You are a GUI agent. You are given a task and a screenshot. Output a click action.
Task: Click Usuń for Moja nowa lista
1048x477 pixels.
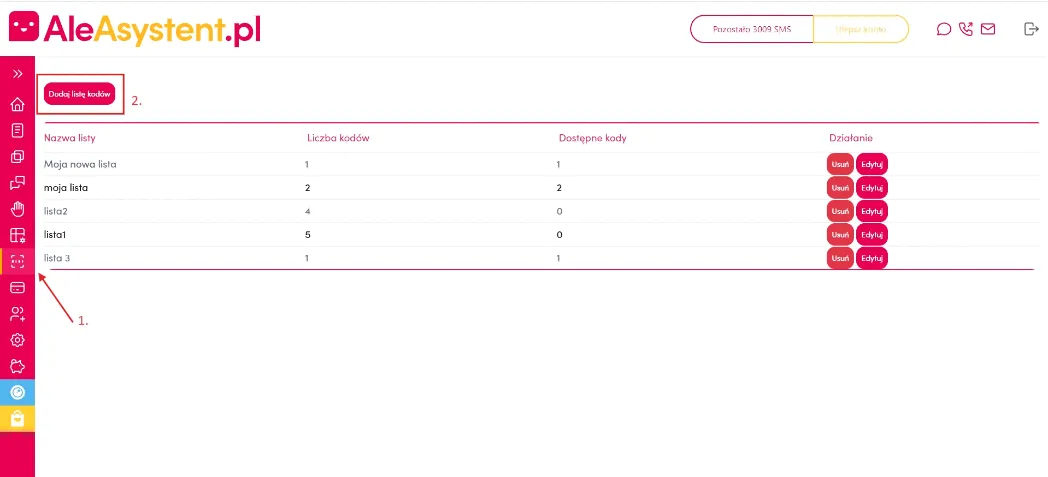(x=840, y=164)
